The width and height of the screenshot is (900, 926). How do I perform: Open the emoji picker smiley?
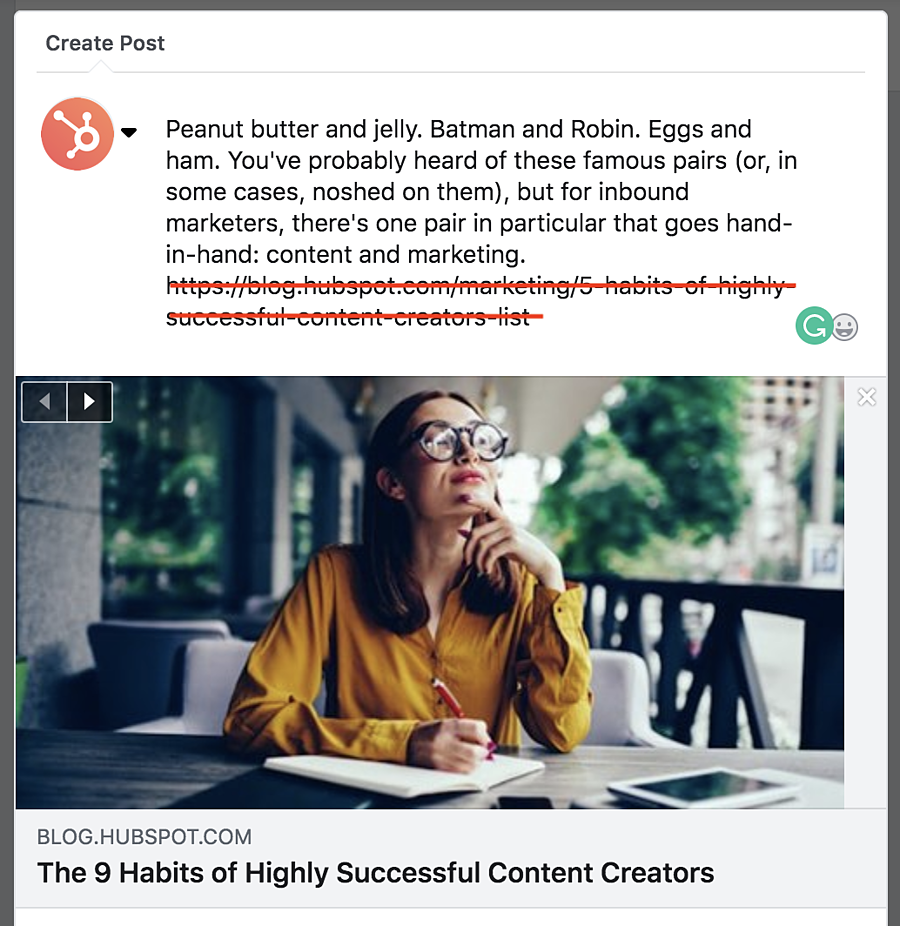point(845,327)
